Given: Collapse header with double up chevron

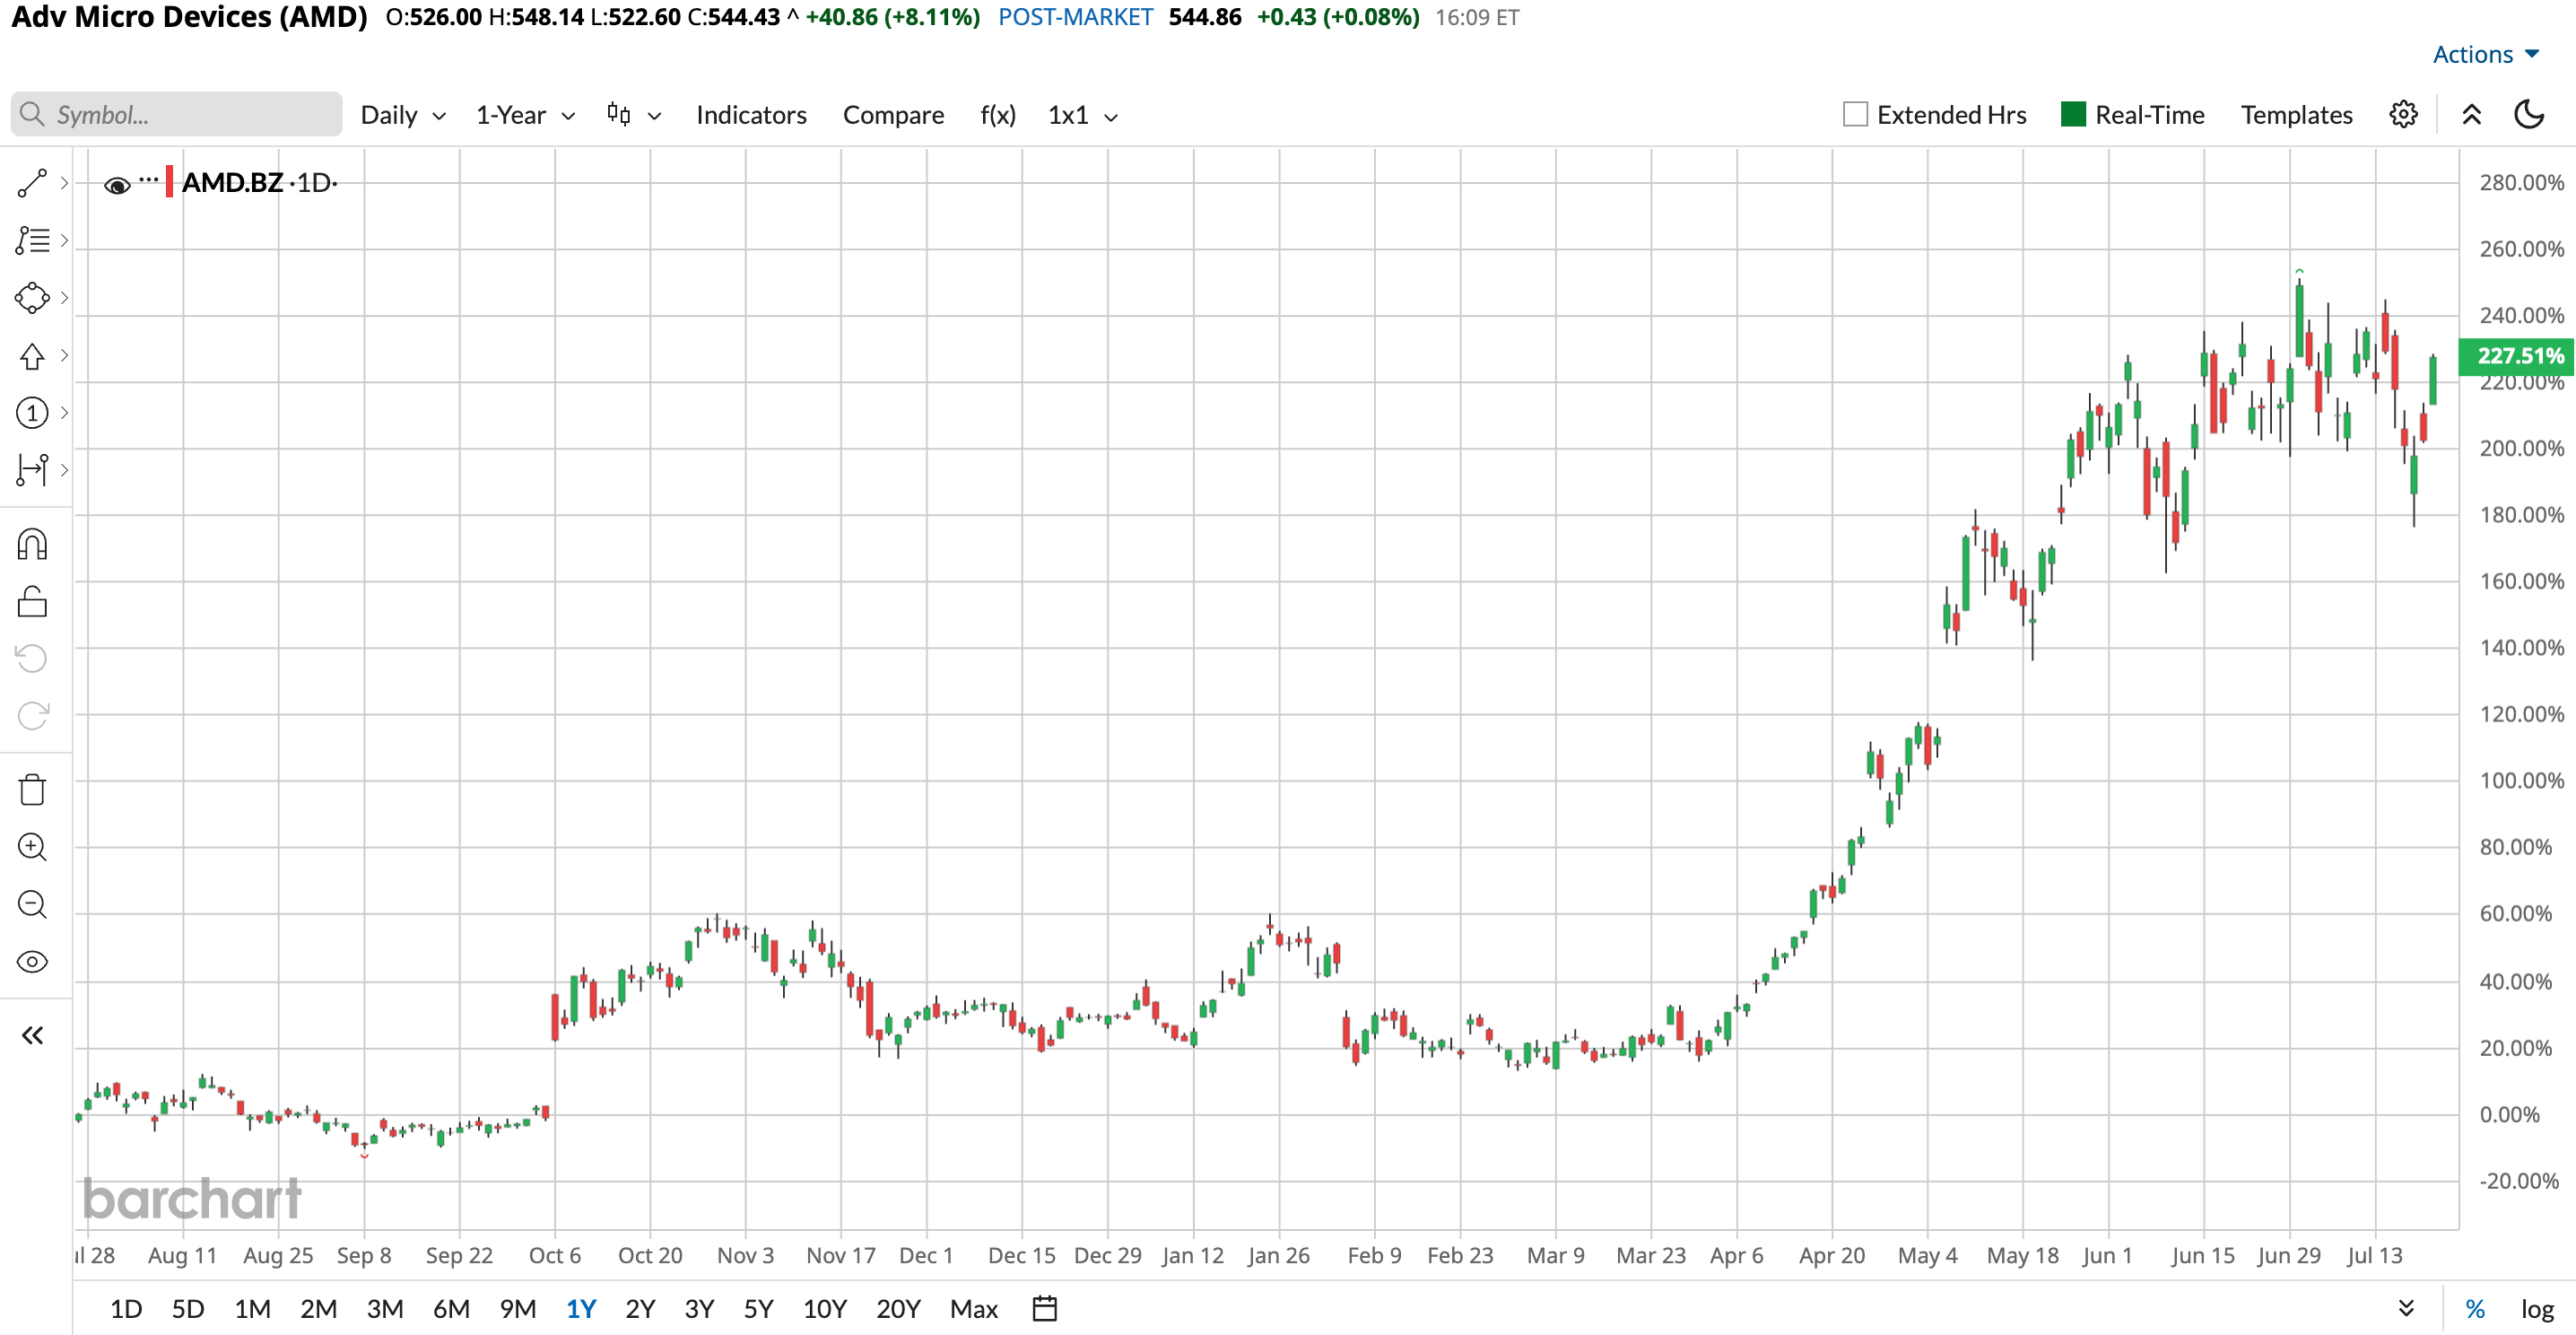Looking at the screenshot, I should [x=2471, y=115].
